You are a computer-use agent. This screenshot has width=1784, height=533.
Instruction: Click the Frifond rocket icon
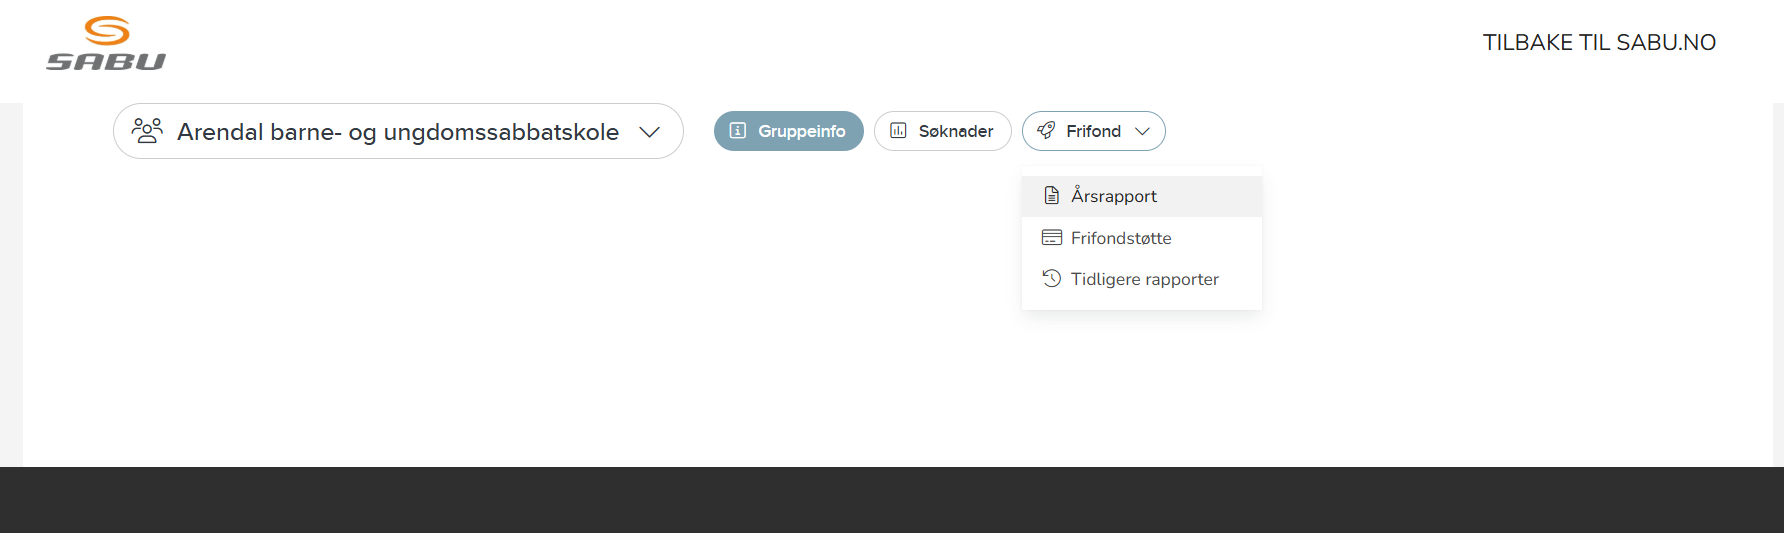coord(1046,131)
